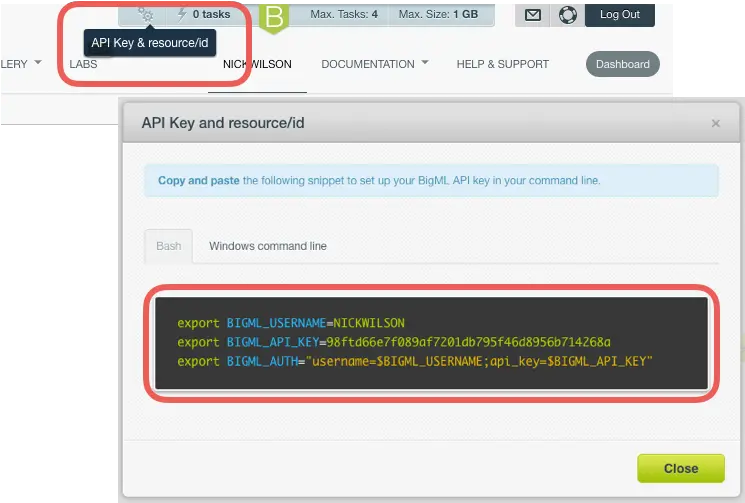745x503 pixels.
Task: Click the BIGML_AUTH export line
Action: point(414,360)
